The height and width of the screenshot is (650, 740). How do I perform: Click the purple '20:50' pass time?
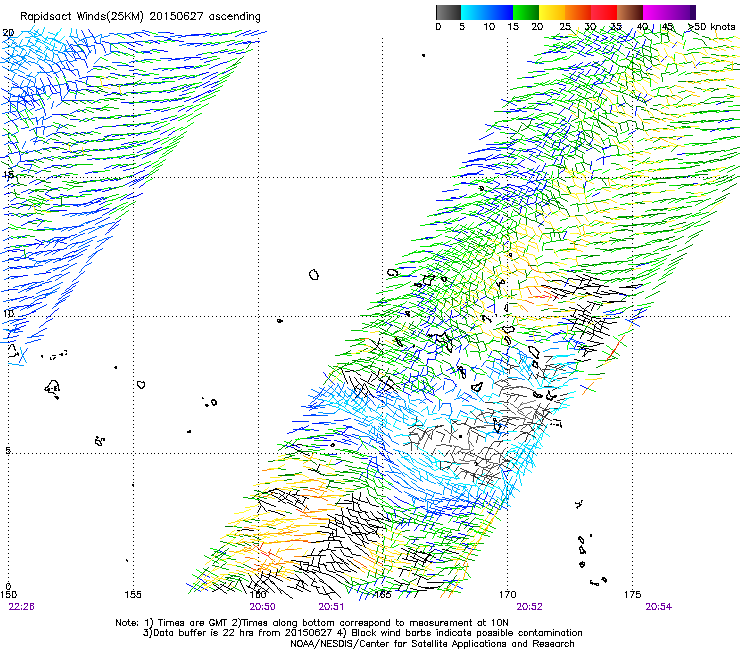tap(262, 607)
